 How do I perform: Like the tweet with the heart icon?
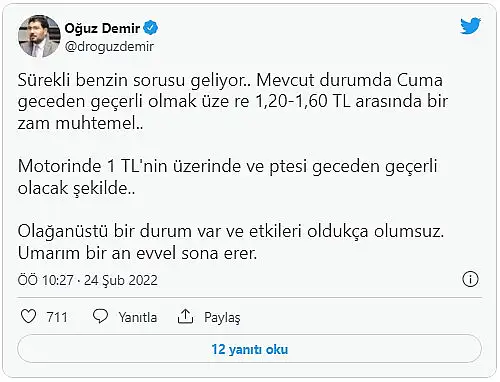(x=28, y=316)
